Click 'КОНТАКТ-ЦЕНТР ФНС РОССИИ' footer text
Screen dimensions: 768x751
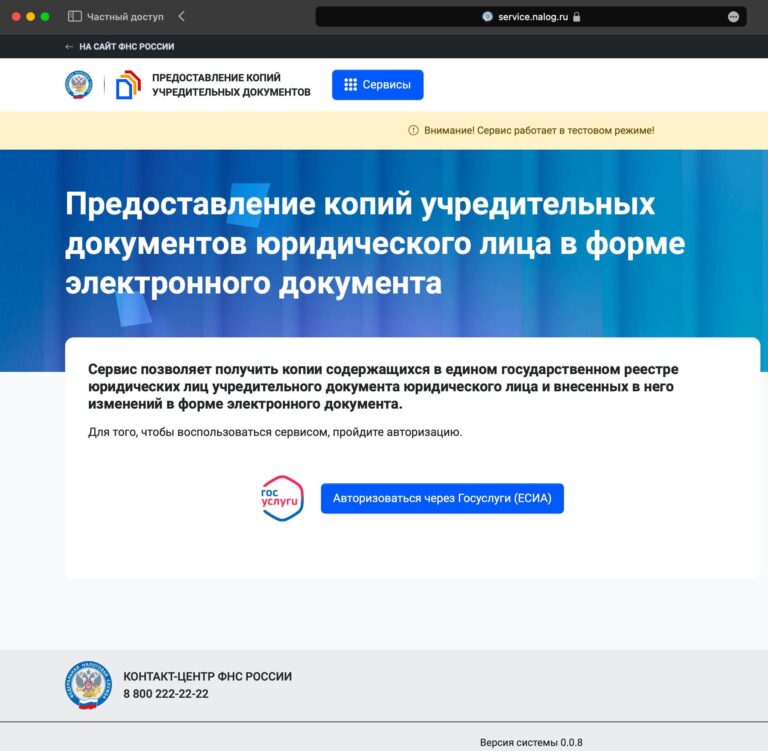tap(207, 676)
